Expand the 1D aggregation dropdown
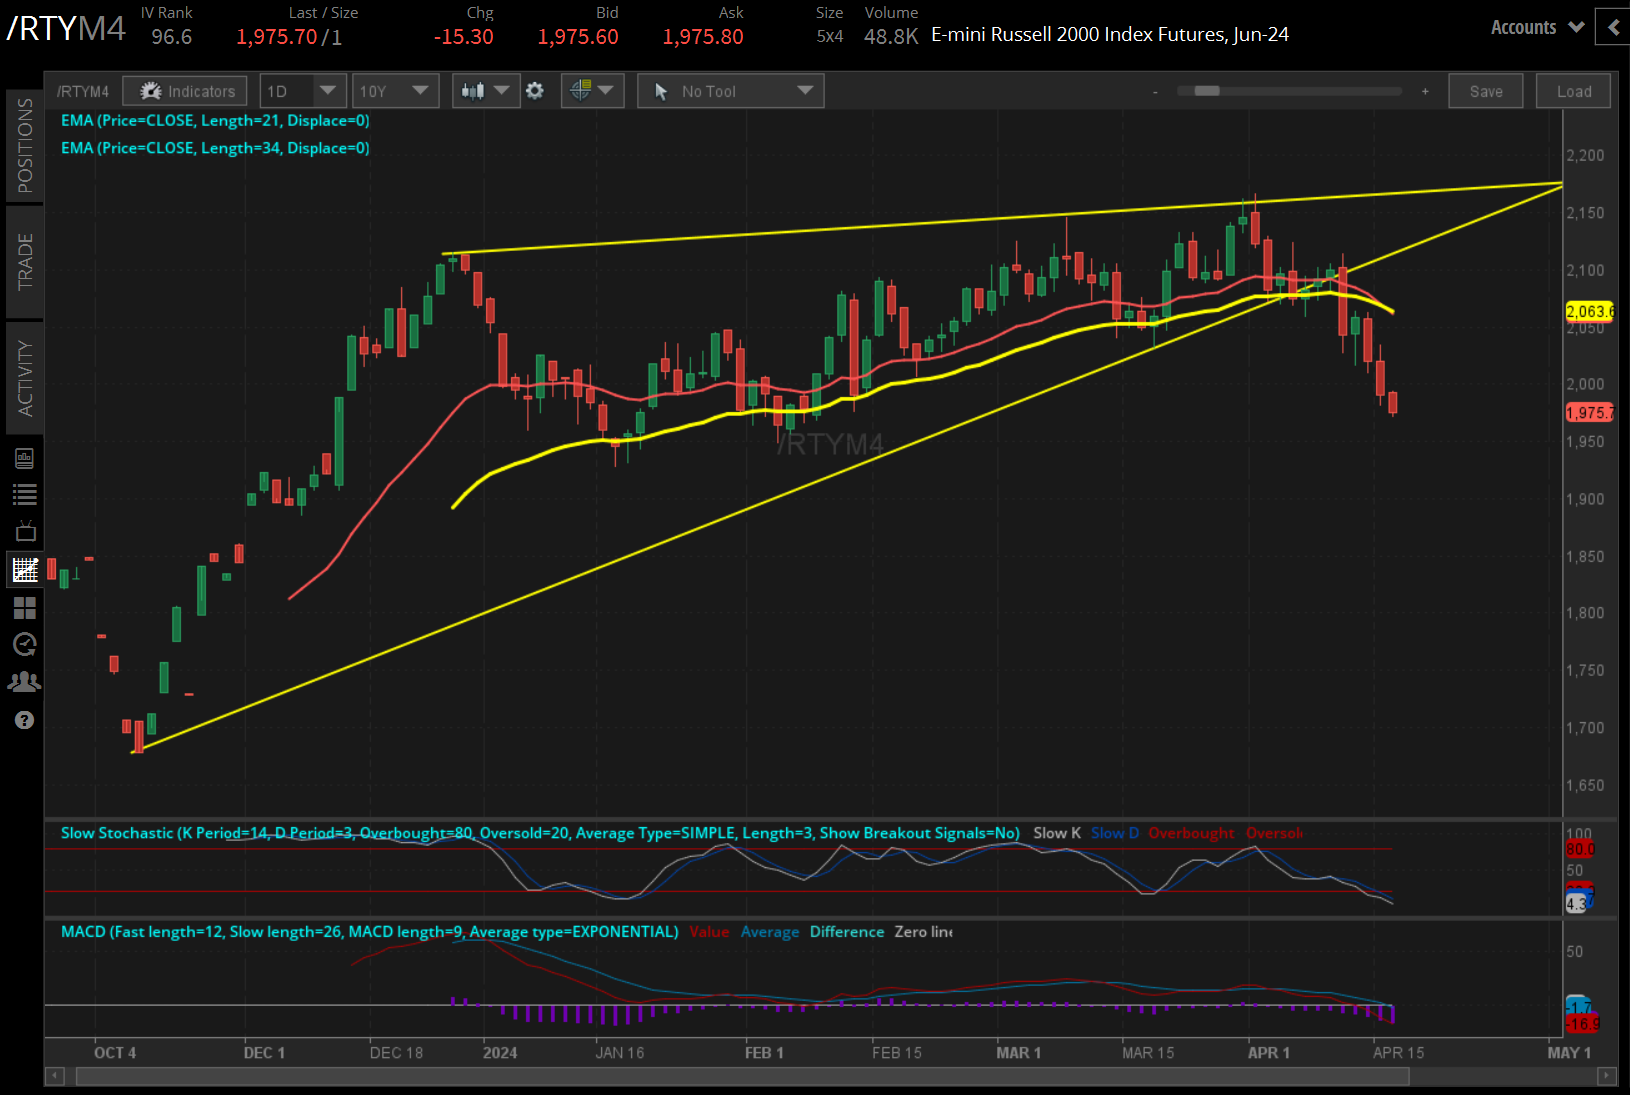Viewport: 1630px width, 1095px height. point(302,91)
